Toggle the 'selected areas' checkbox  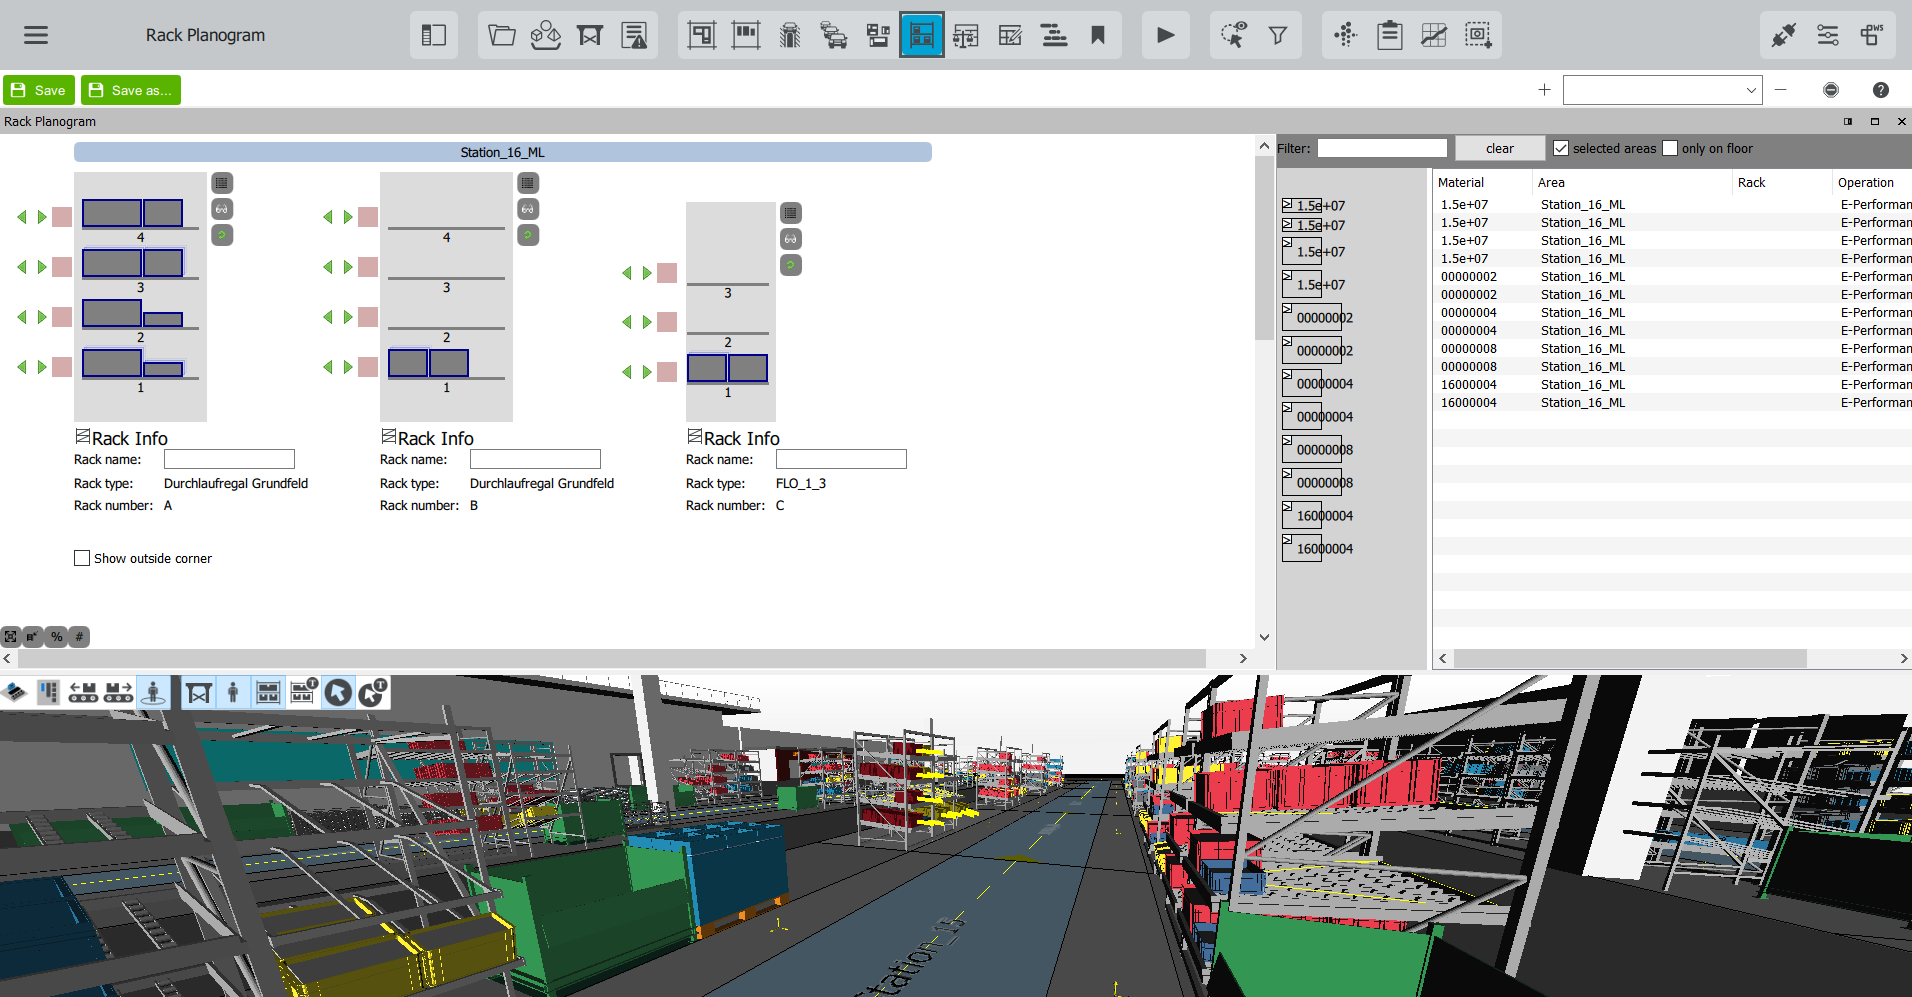coord(1561,148)
